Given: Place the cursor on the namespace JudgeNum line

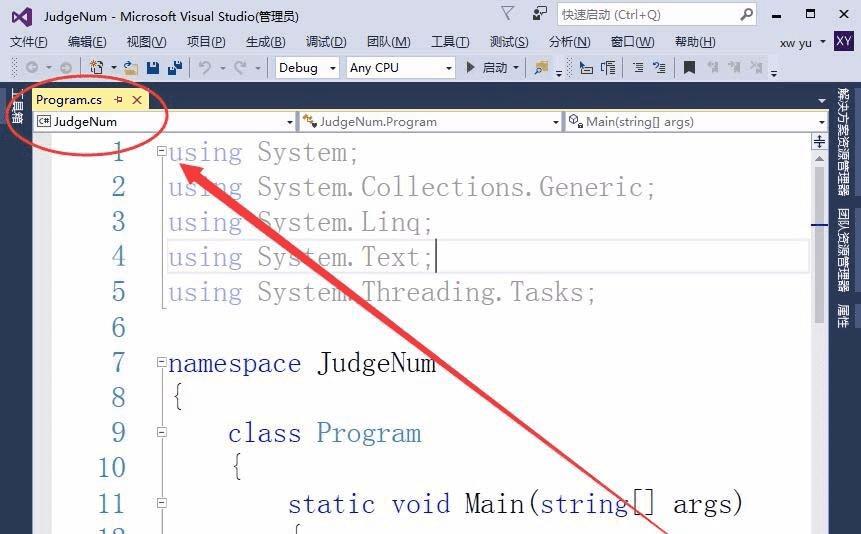Looking at the screenshot, I should pyautogui.click(x=302, y=363).
